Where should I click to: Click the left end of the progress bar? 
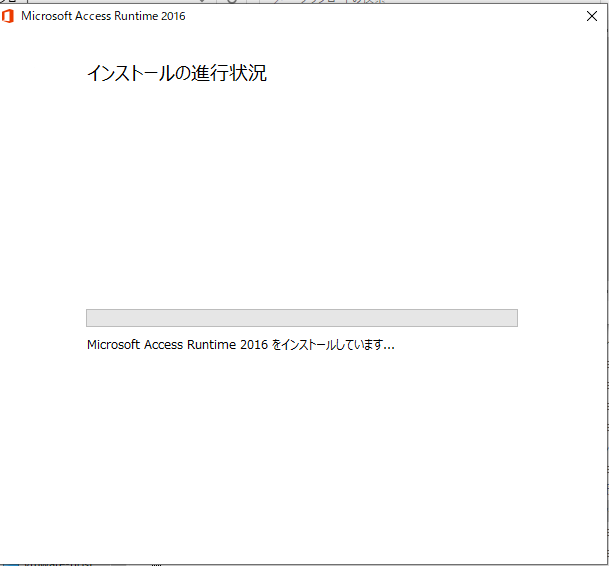[x=92, y=318]
